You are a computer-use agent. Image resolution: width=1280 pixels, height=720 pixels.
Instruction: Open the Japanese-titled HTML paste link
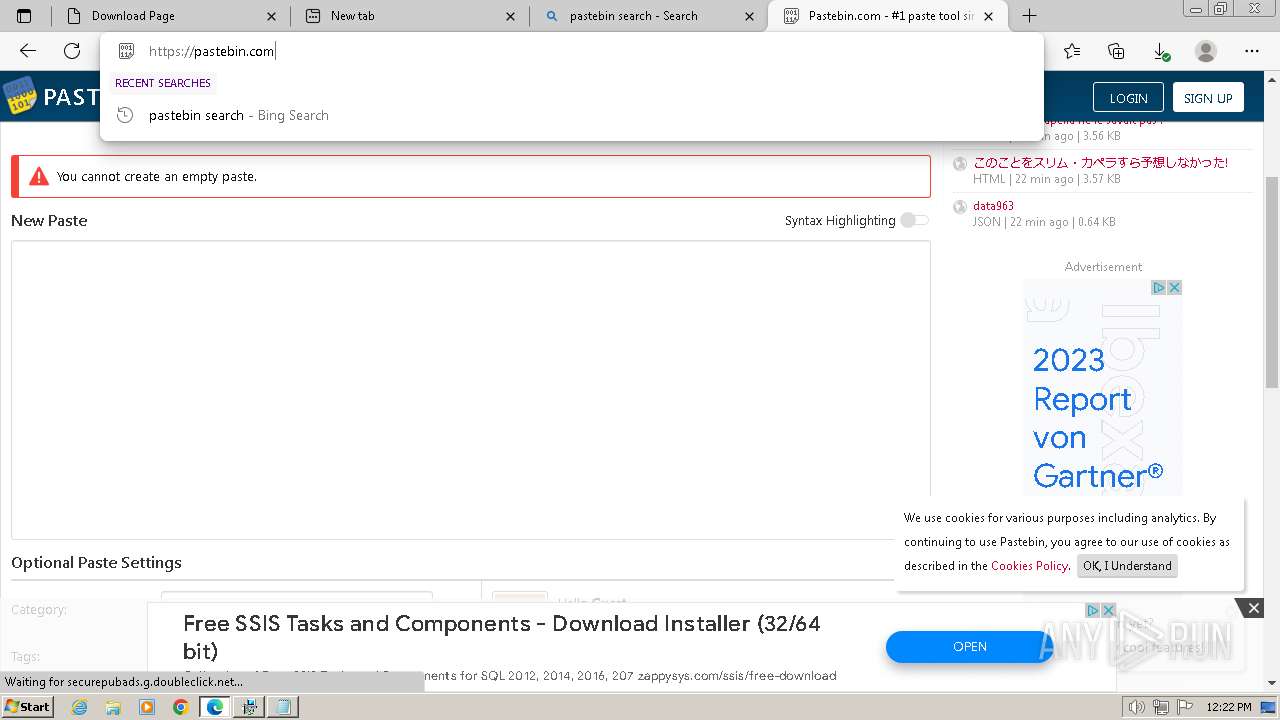(1100, 162)
